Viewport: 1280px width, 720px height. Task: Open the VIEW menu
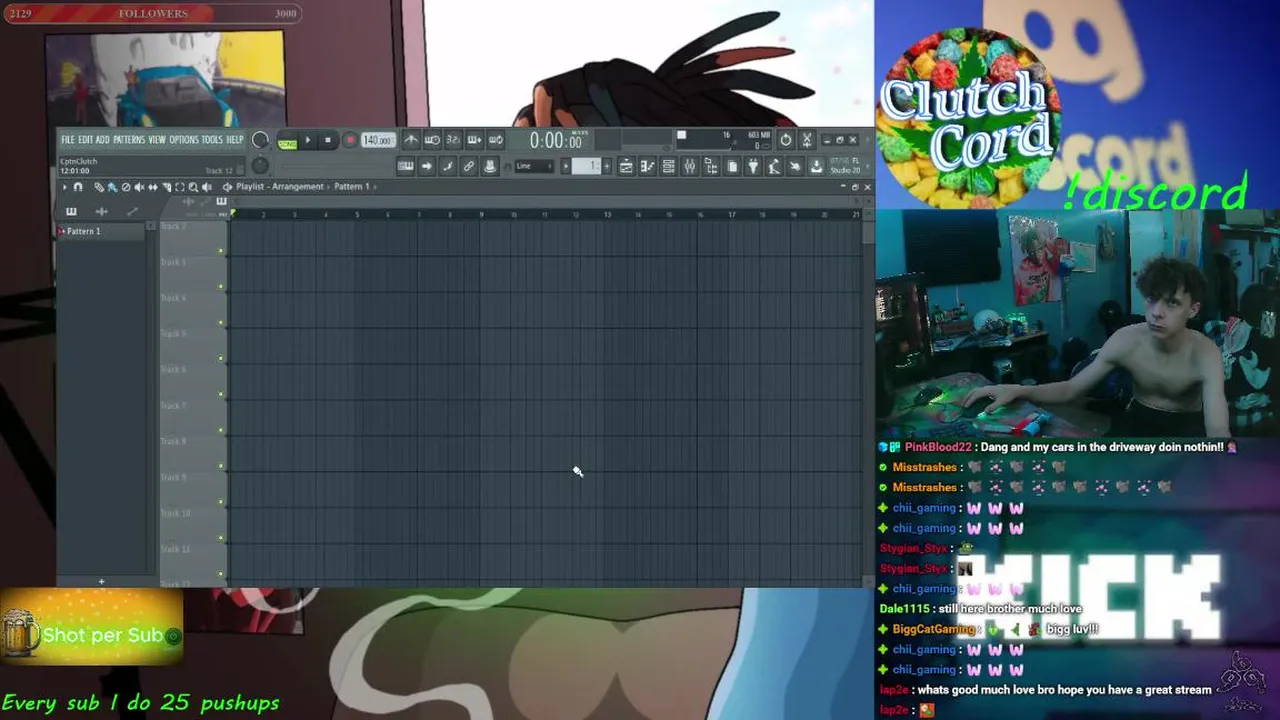(157, 140)
